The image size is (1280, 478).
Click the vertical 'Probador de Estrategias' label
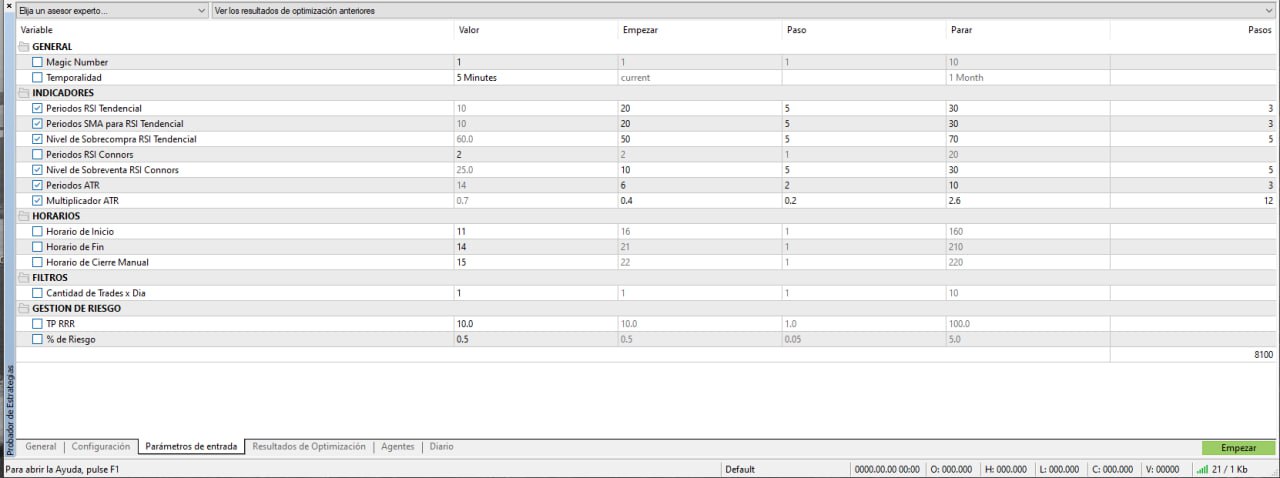[9, 410]
